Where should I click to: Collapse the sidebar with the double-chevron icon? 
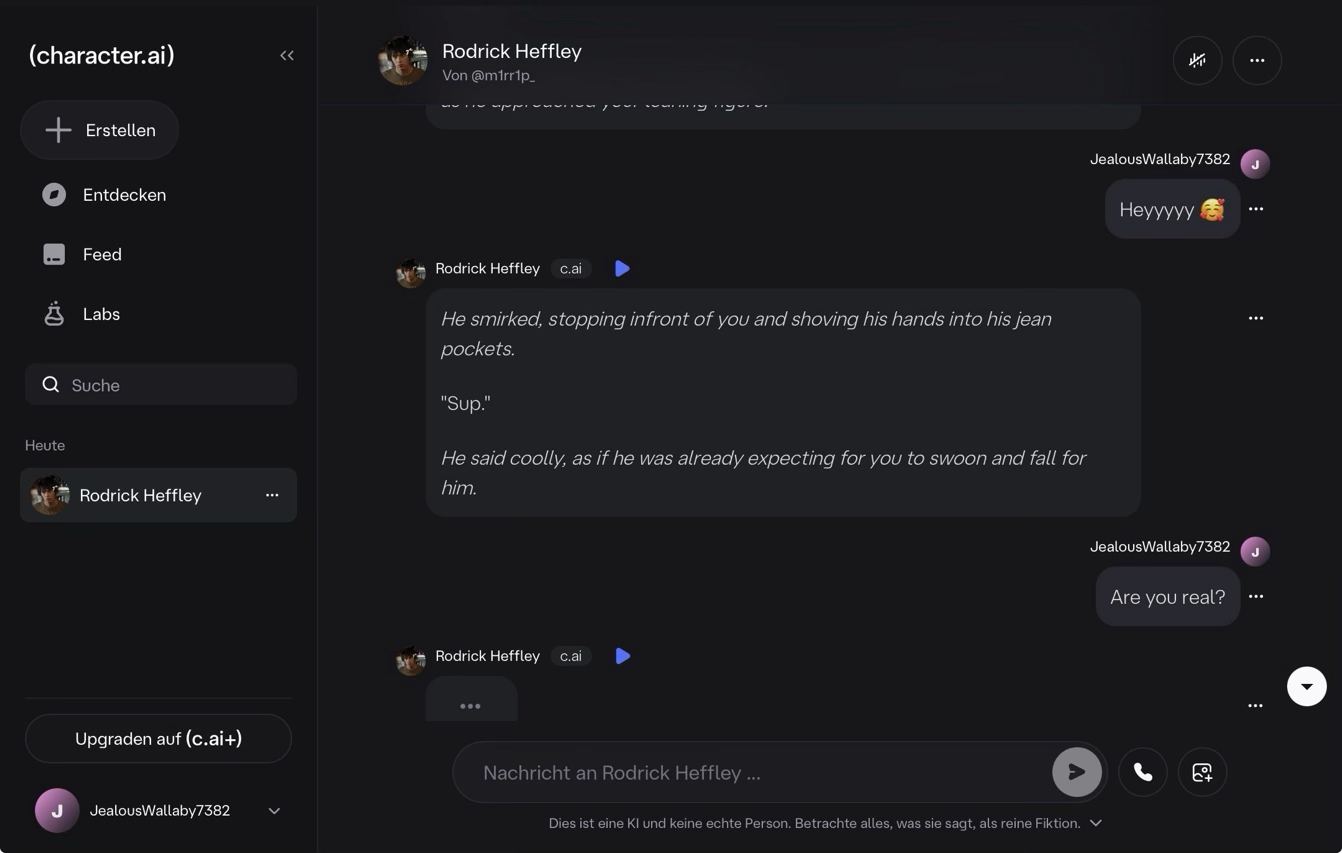click(x=287, y=56)
